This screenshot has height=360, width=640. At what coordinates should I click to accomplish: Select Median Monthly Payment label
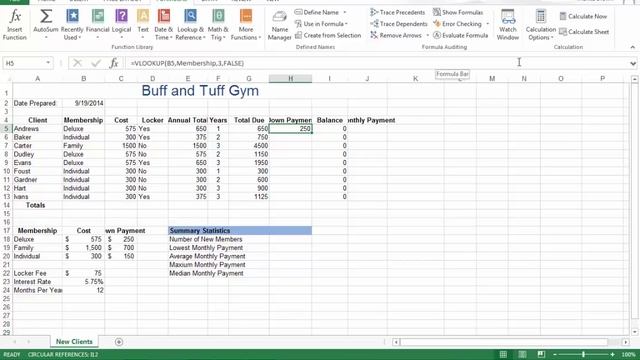pyautogui.click(x=206, y=273)
